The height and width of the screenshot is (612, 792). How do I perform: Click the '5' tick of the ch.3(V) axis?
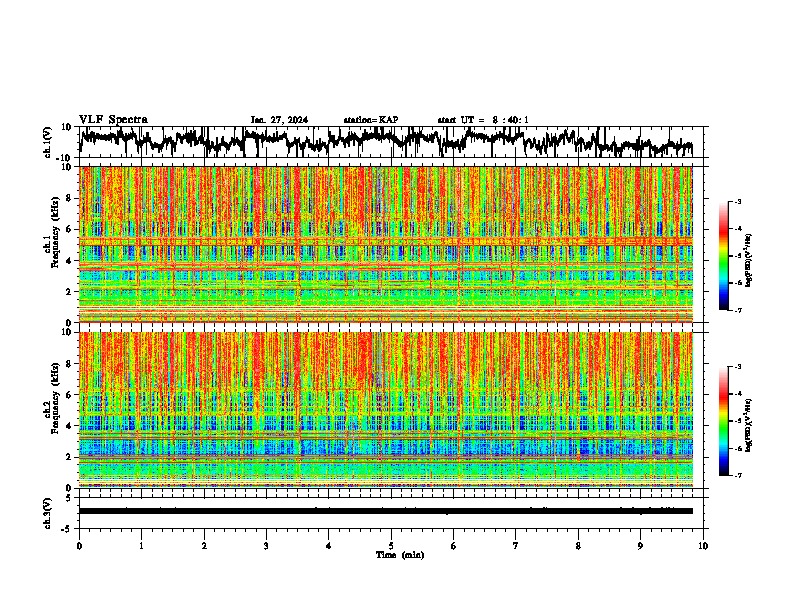[70, 498]
